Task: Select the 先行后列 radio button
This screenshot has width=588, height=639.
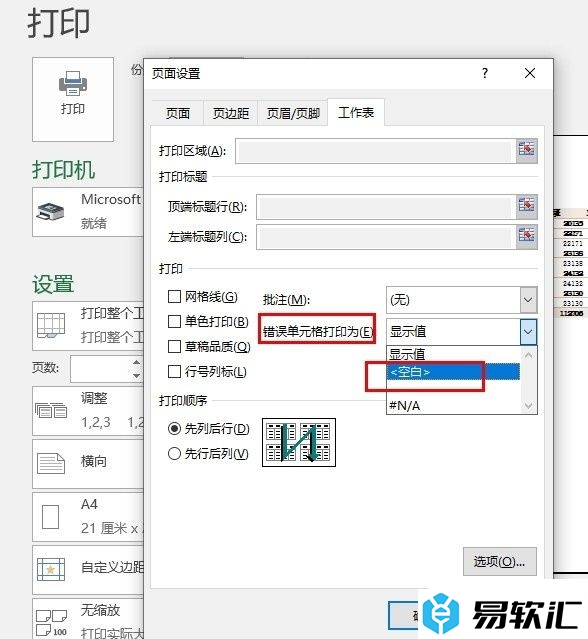Action: tap(174, 454)
